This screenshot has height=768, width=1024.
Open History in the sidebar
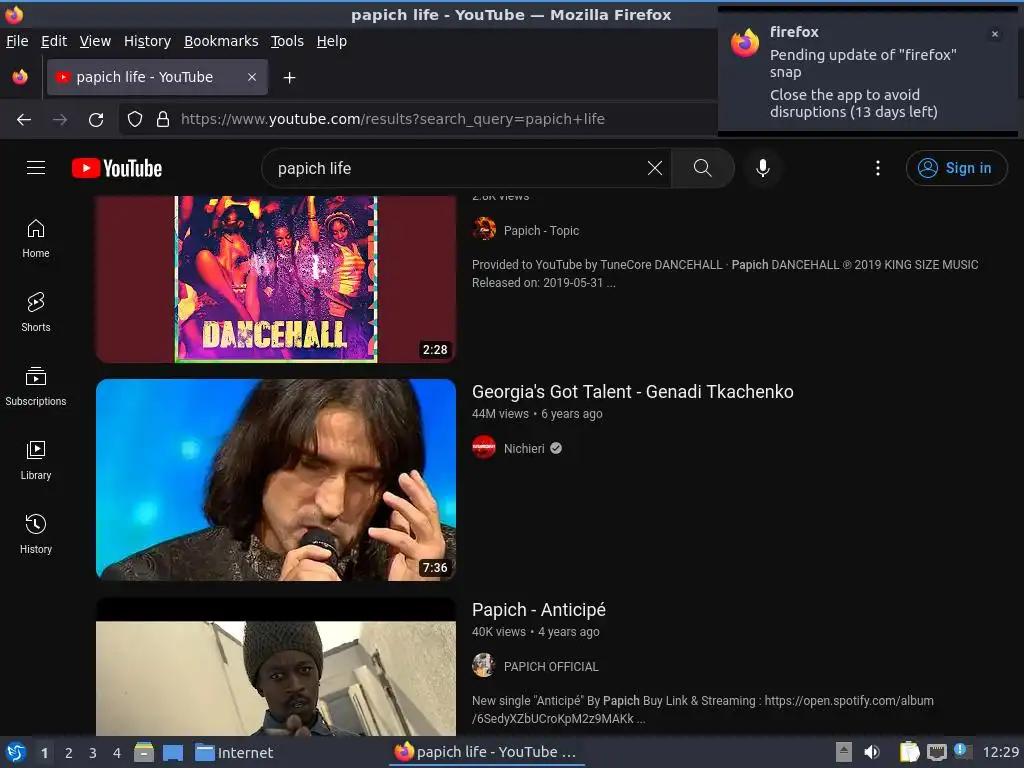tap(36, 534)
